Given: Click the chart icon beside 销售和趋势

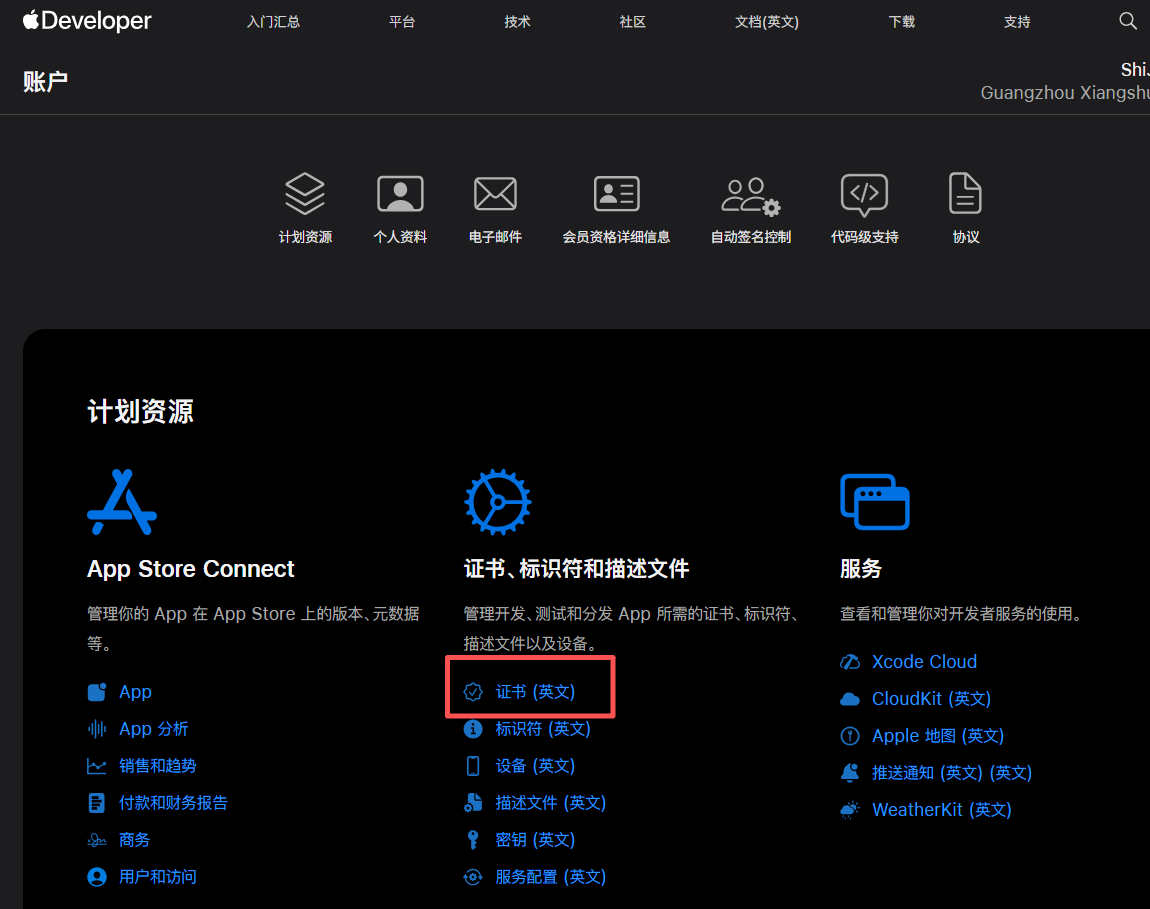Looking at the screenshot, I should [97, 766].
